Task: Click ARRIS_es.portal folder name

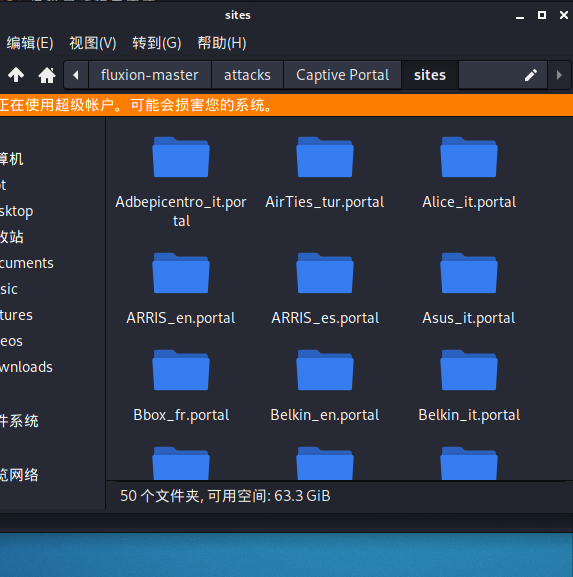Action: click(x=325, y=318)
